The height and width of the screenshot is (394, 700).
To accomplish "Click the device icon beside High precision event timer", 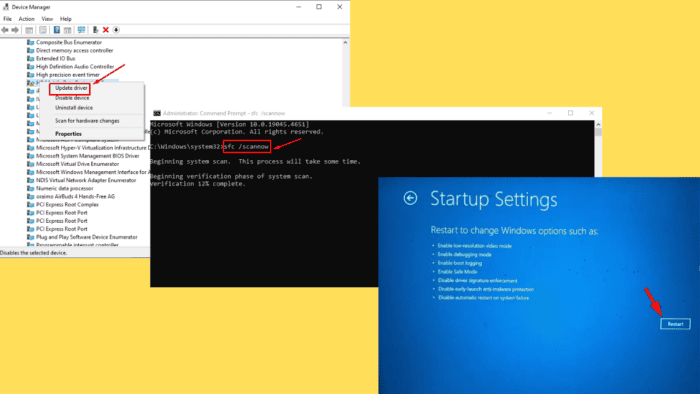I will pos(30,75).
